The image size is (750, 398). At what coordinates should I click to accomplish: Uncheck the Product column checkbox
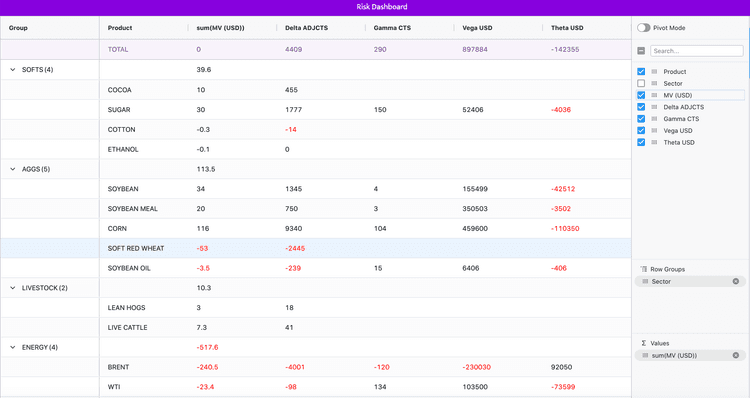(x=641, y=71)
